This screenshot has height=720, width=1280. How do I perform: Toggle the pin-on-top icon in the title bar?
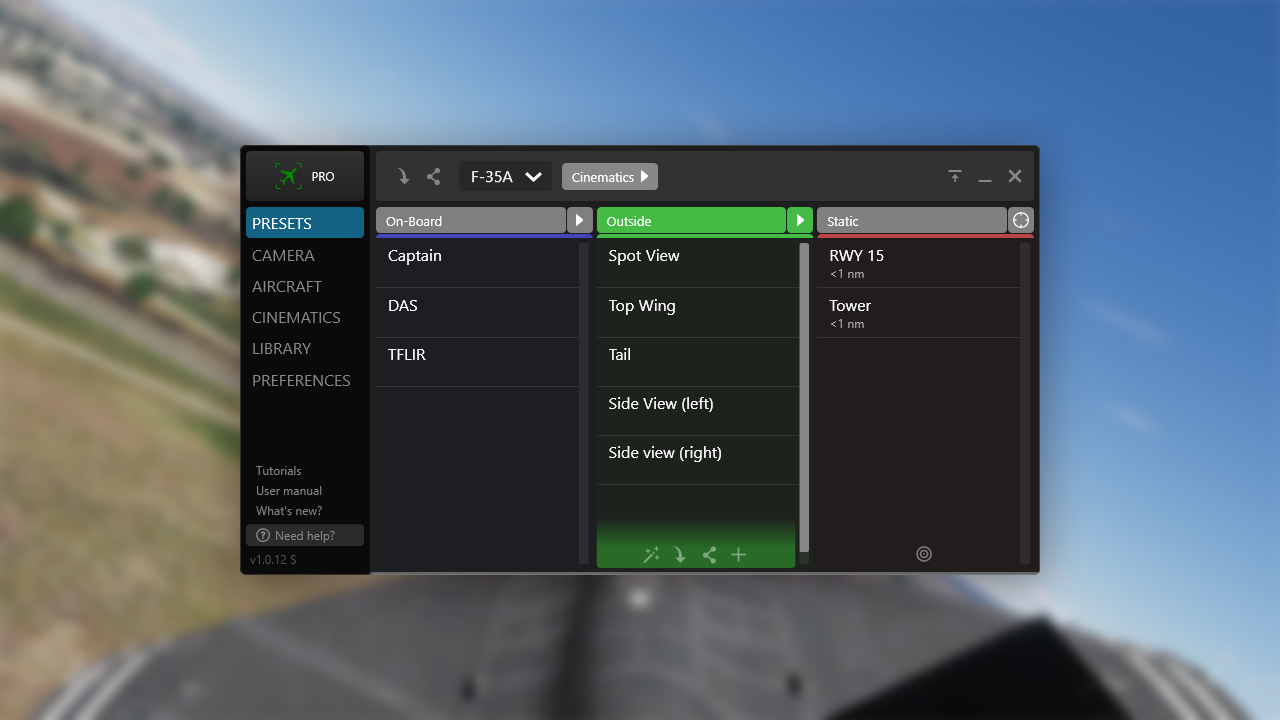tap(954, 176)
